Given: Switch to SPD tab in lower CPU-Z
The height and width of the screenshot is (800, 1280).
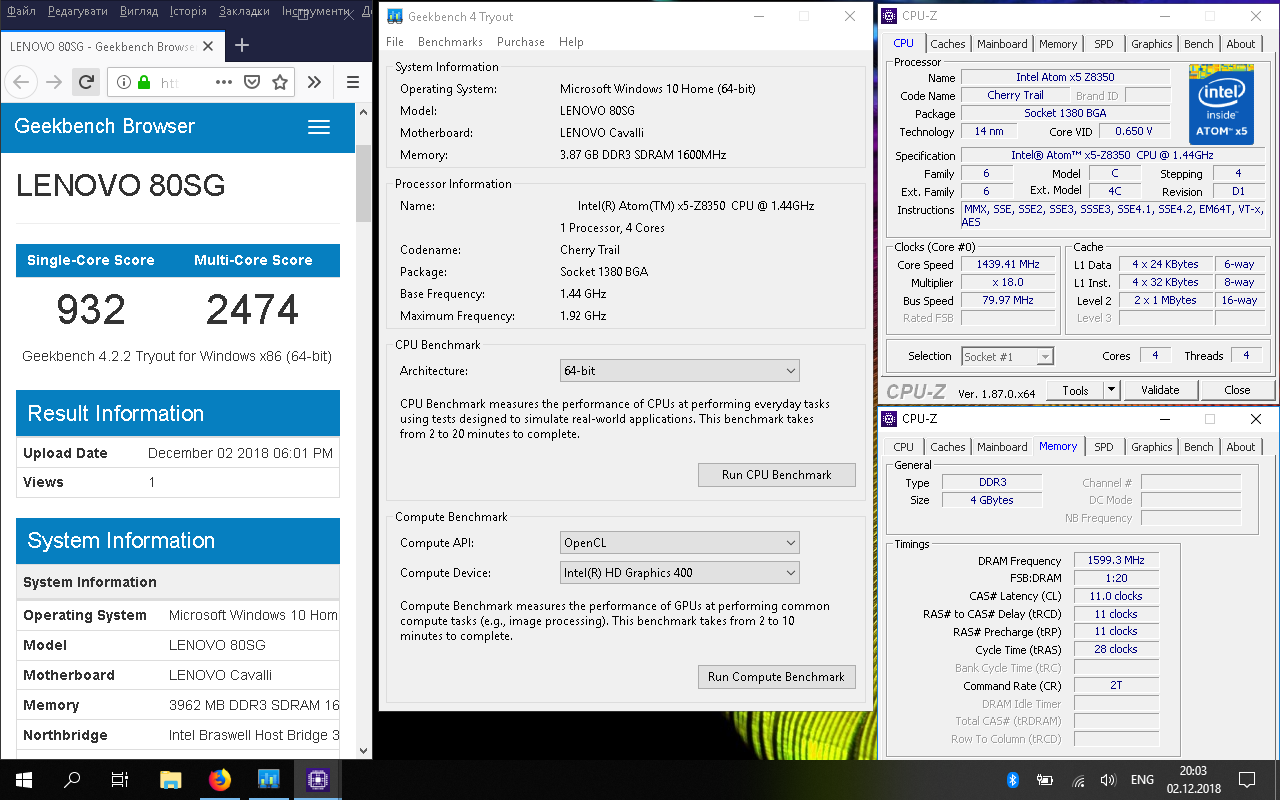Looking at the screenshot, I should (1104, 447).
